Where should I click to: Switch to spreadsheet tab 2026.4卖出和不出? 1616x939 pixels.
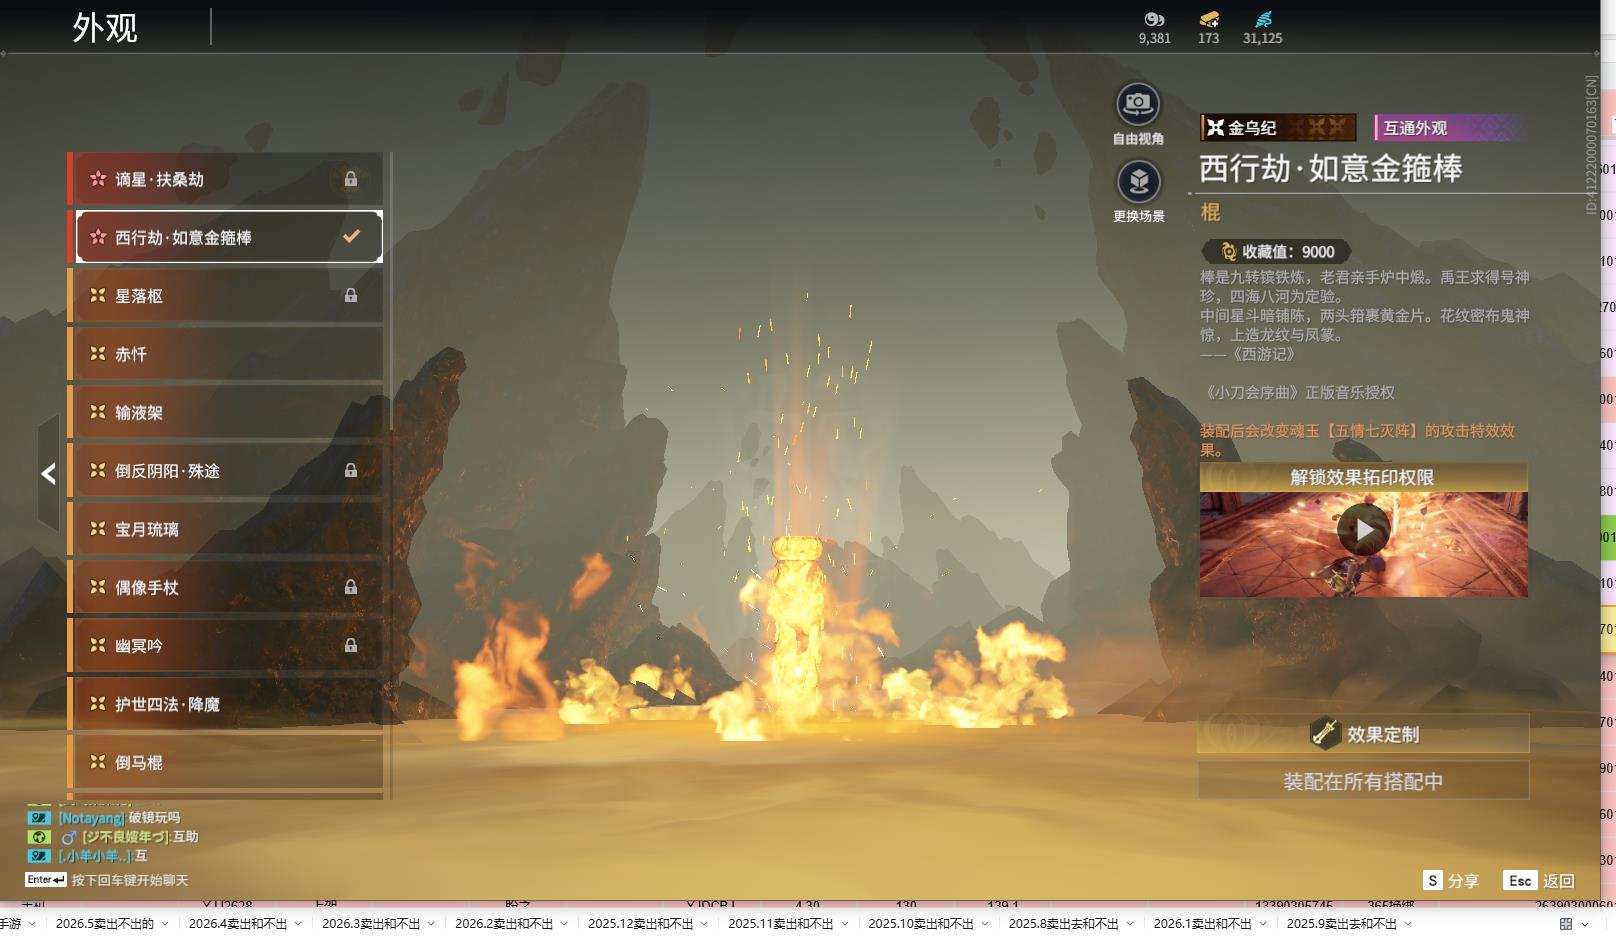click(238, 924)
